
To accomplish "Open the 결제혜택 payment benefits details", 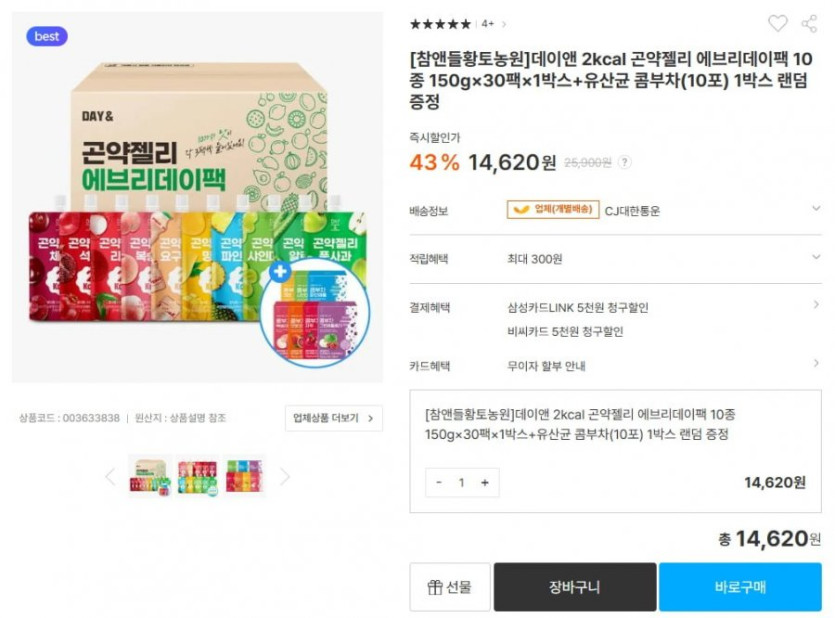I will click(x=815, y=306).
